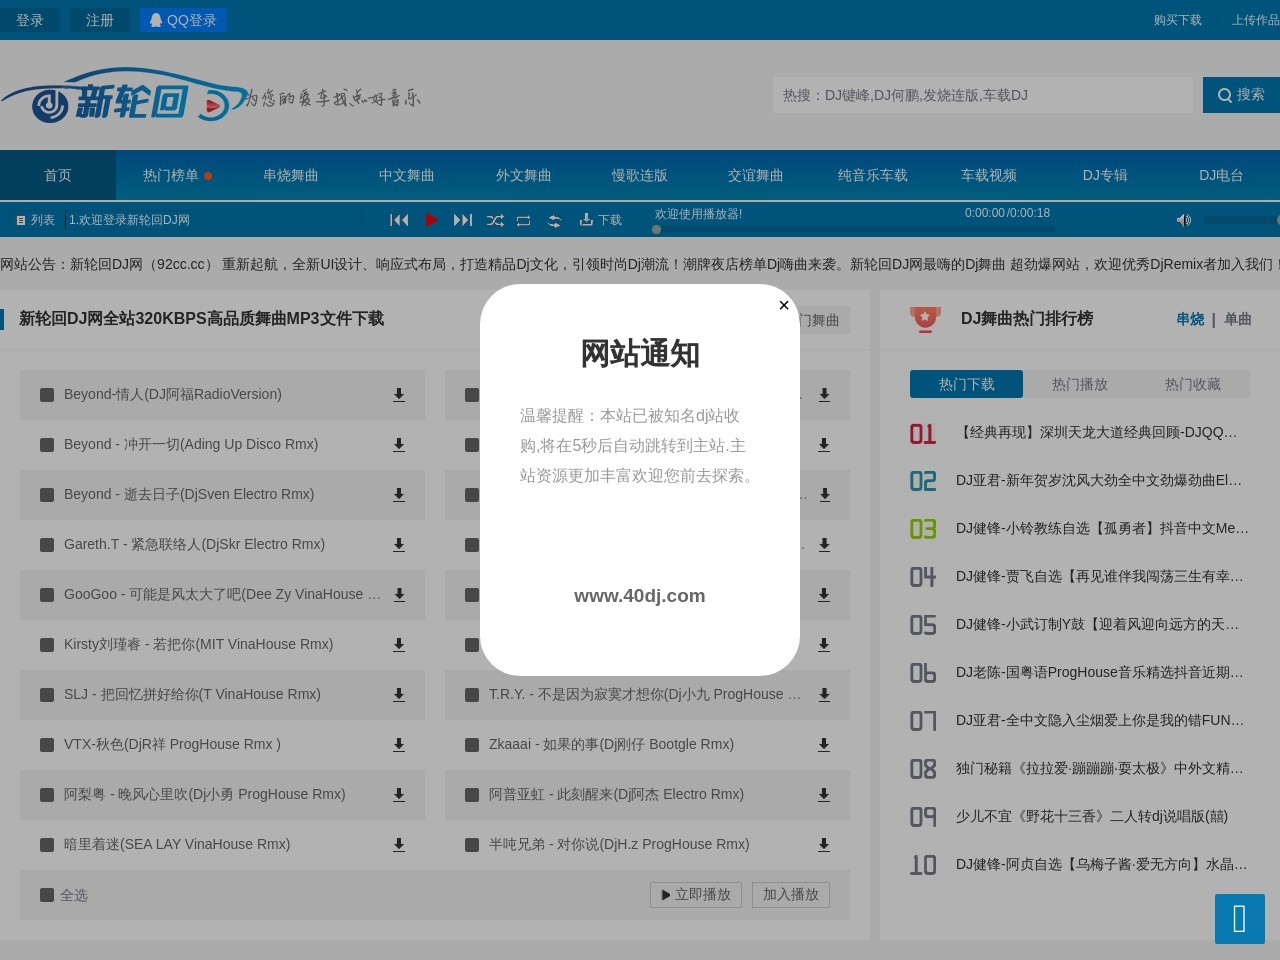Click the swap arrows player icon
1280x960 pixels.
click(554, 221)
